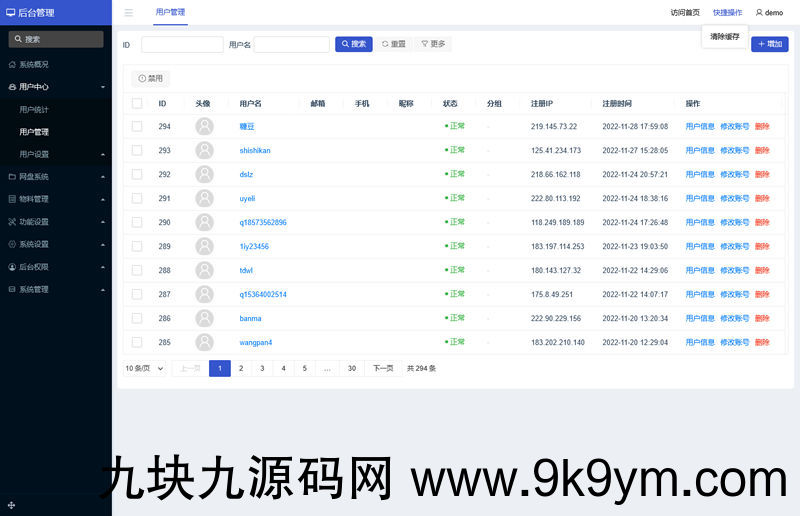This screenshot has width=800, height=516.
Task: Click the blue 搜索 search button
Action: coord(353,44)
